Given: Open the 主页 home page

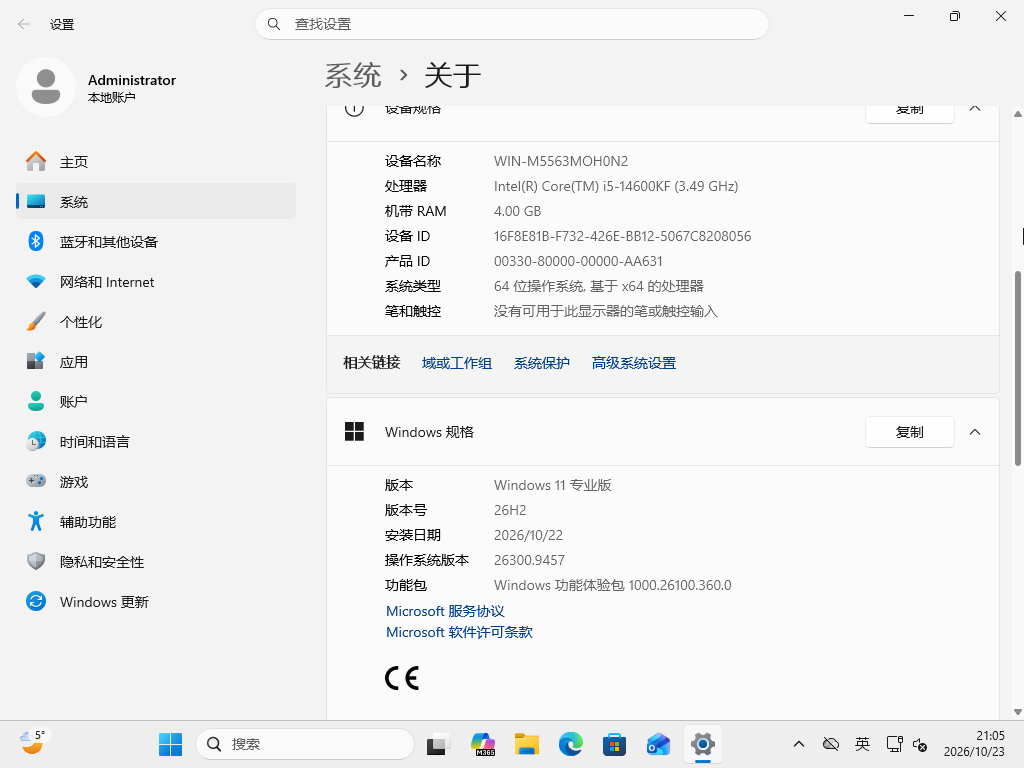Looking at the screenshot, I should 155,162.
